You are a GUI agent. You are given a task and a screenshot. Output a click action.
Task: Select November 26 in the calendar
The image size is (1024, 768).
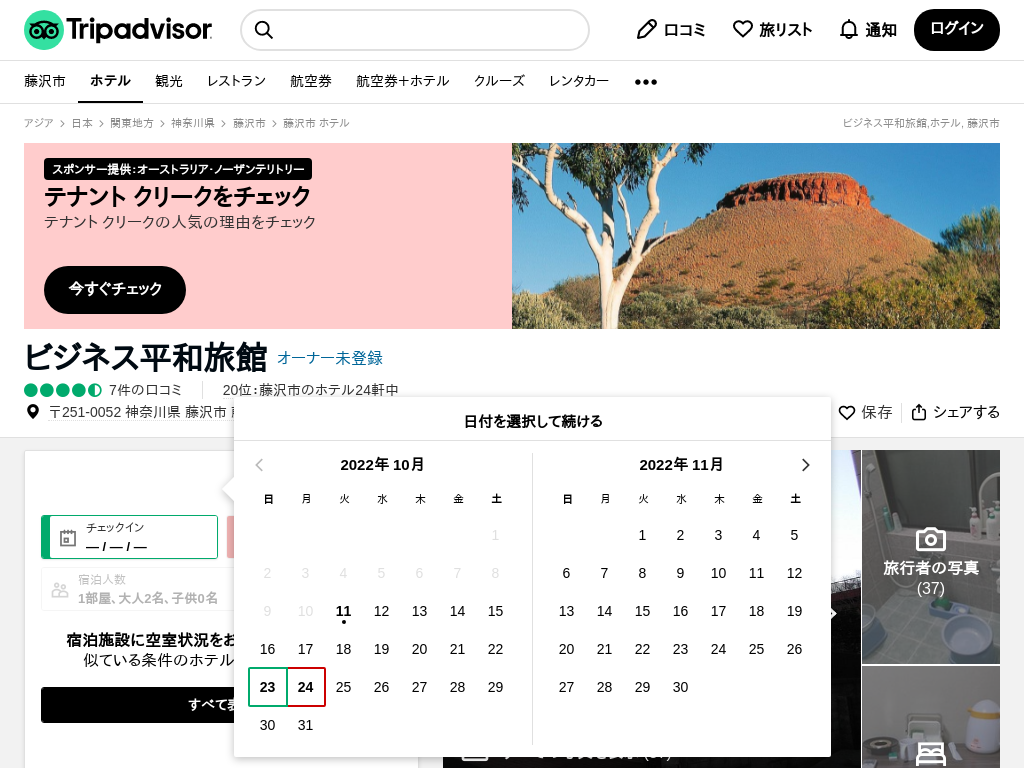click(x=794, y=649)
